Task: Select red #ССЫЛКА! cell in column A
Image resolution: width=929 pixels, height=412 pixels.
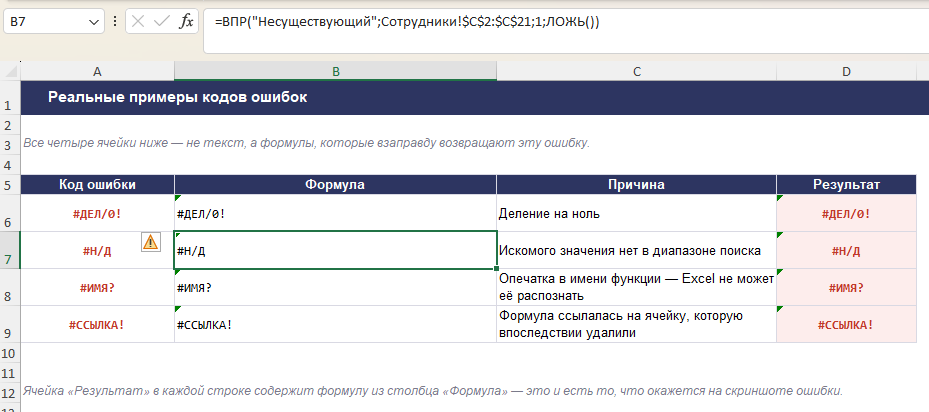Action: click(x=98, y=324)
